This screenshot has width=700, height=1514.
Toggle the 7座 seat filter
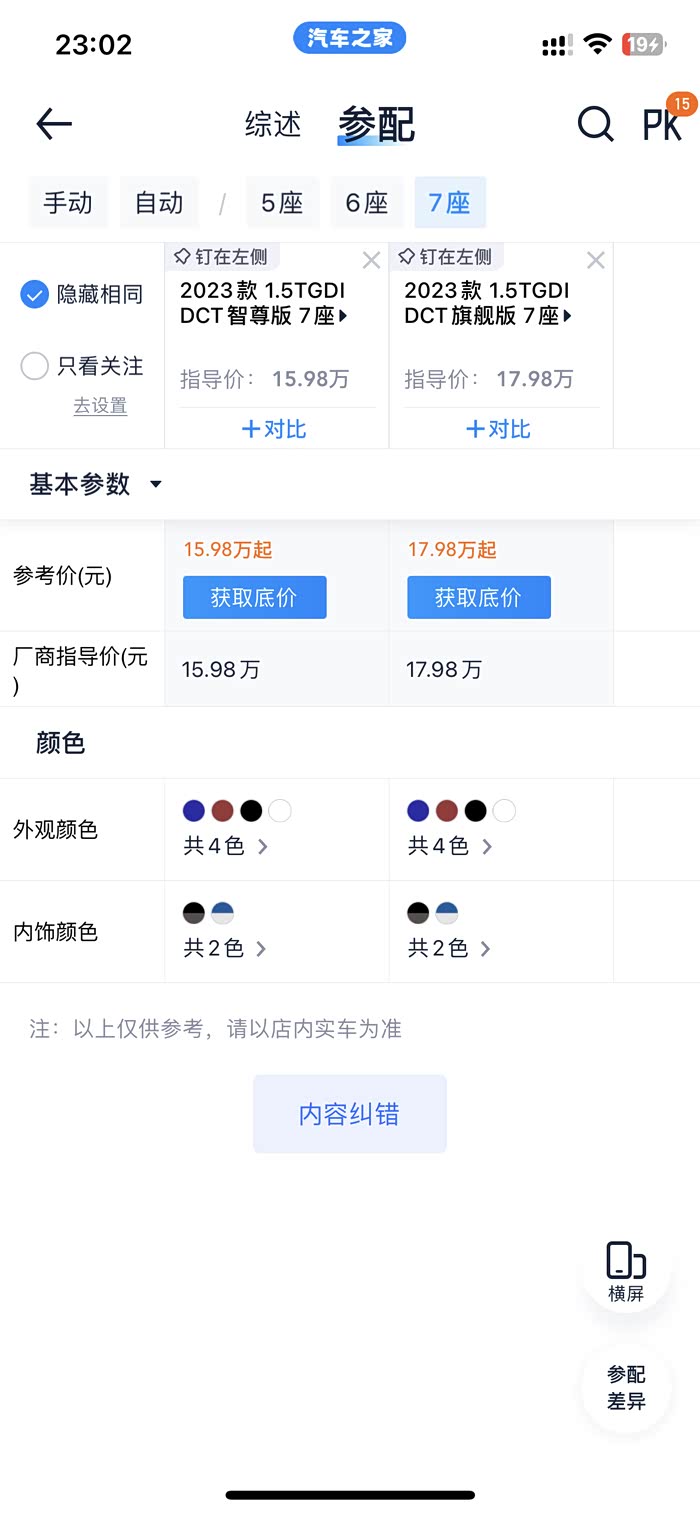(x=450, y=203)
